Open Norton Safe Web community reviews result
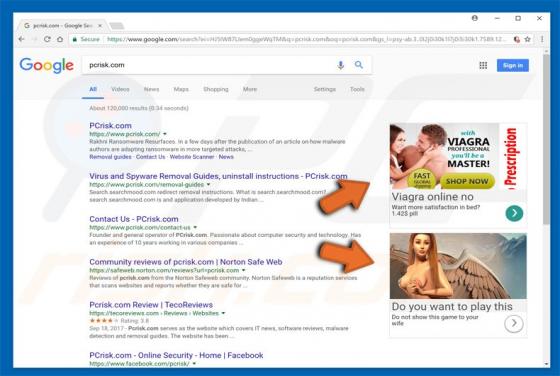 coord(186,262)
